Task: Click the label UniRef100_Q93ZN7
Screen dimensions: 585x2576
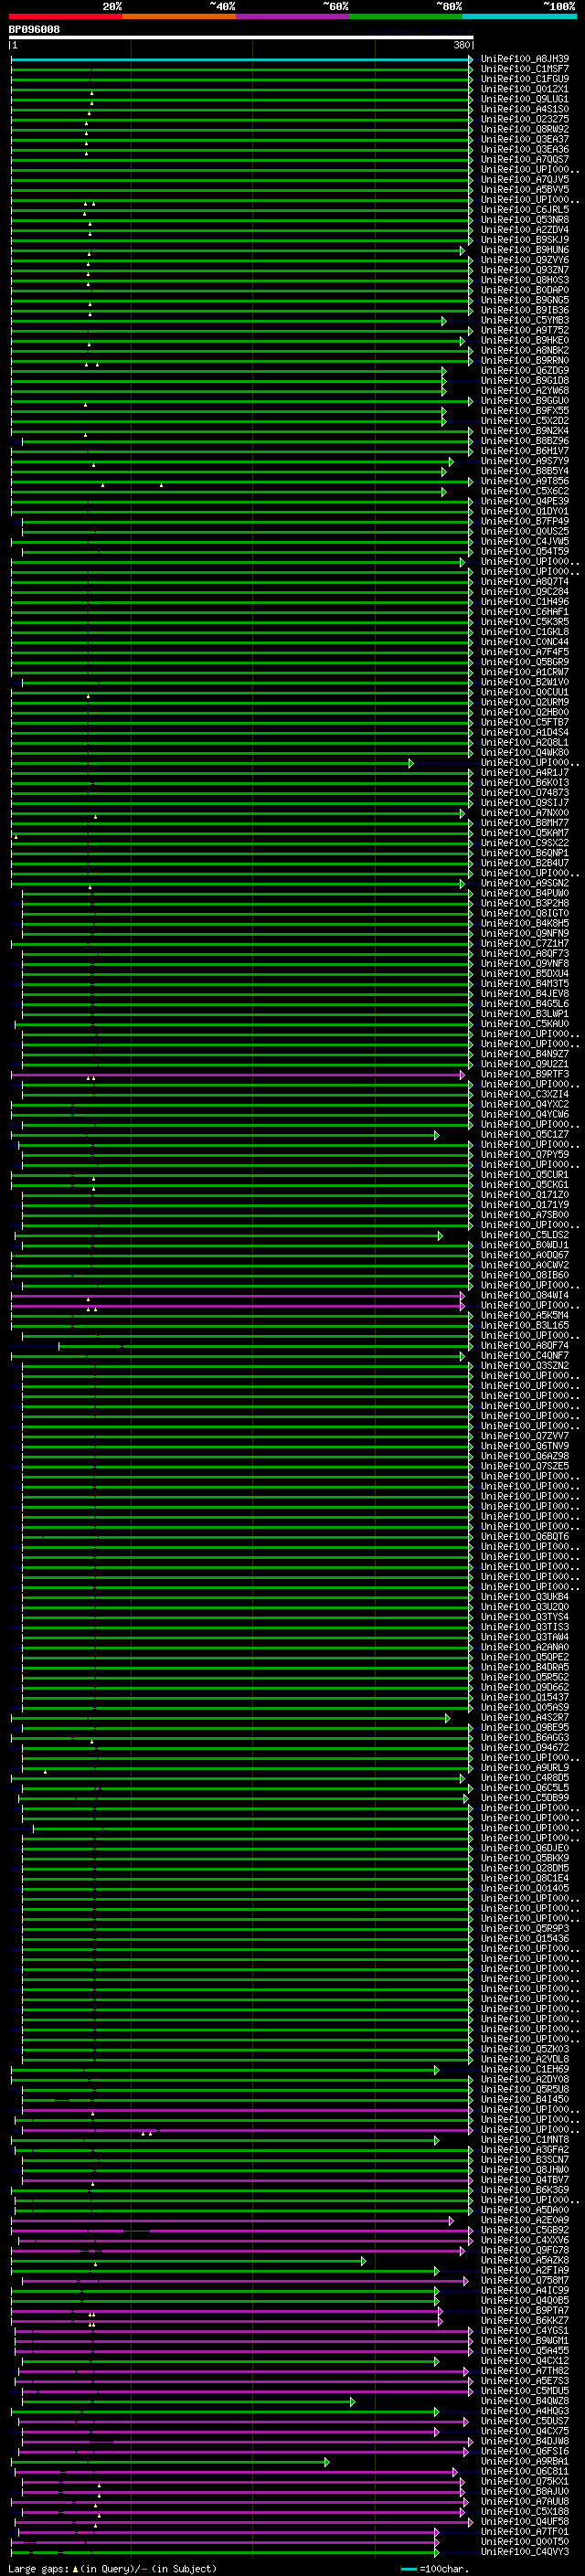Action: [x=525, y=270]
